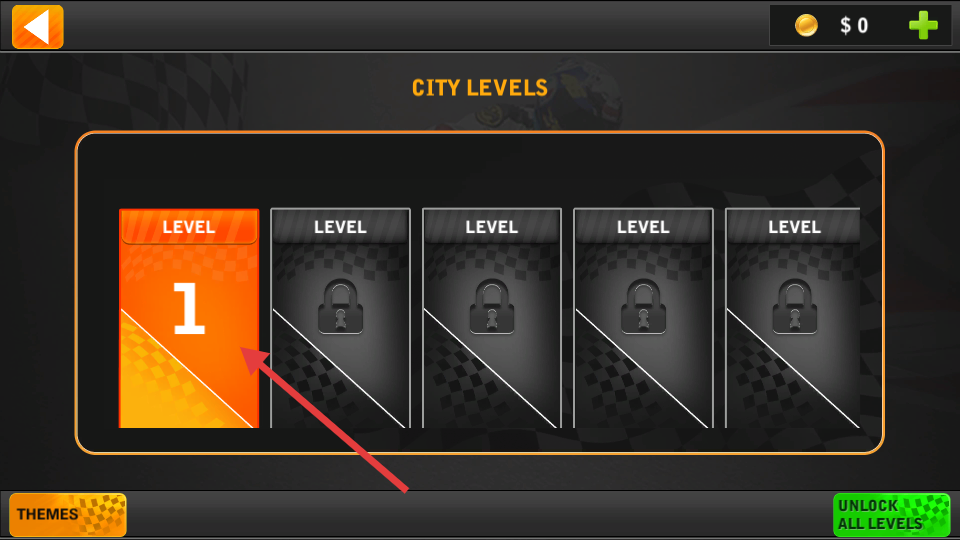Click the LEVEL header of fifth locked card
The image size is (960, 540).
click(795, 227)
